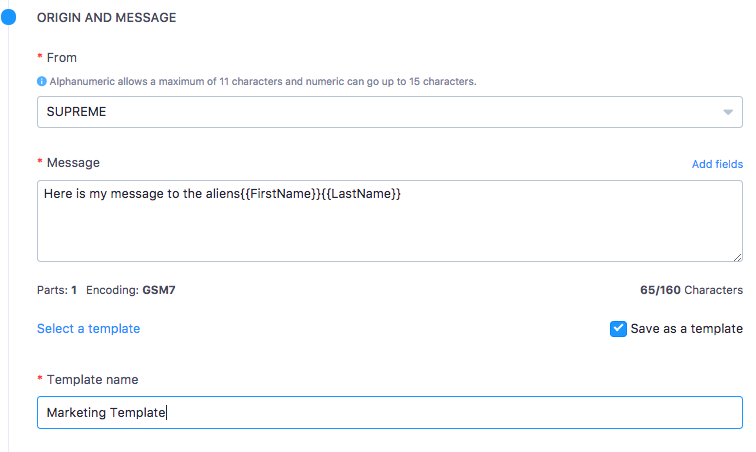Click the message box resize handle
Image resolution: width=756 pixels, height=452 pixels.
click(x=738, y=258)
